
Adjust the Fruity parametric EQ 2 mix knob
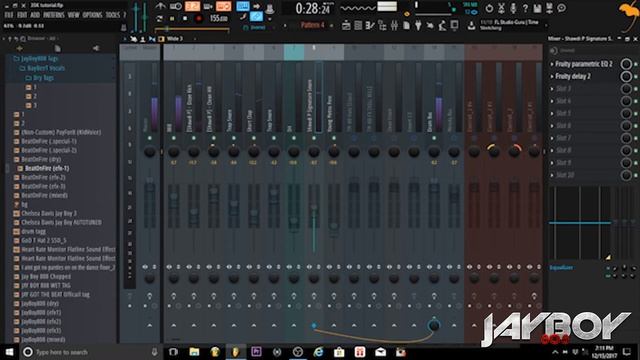(626, 64)
